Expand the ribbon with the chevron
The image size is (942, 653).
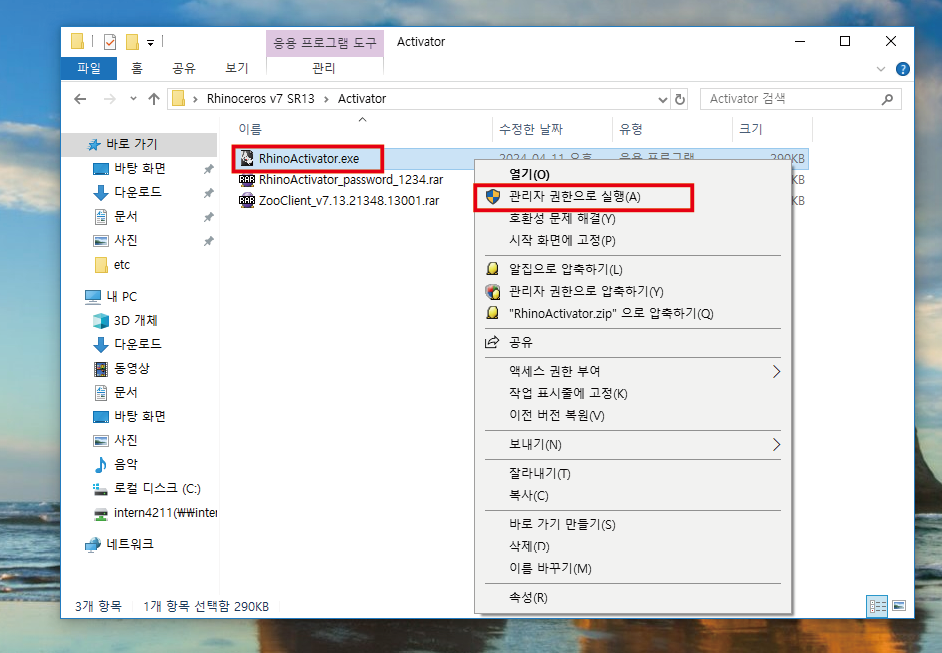point(881,69)
